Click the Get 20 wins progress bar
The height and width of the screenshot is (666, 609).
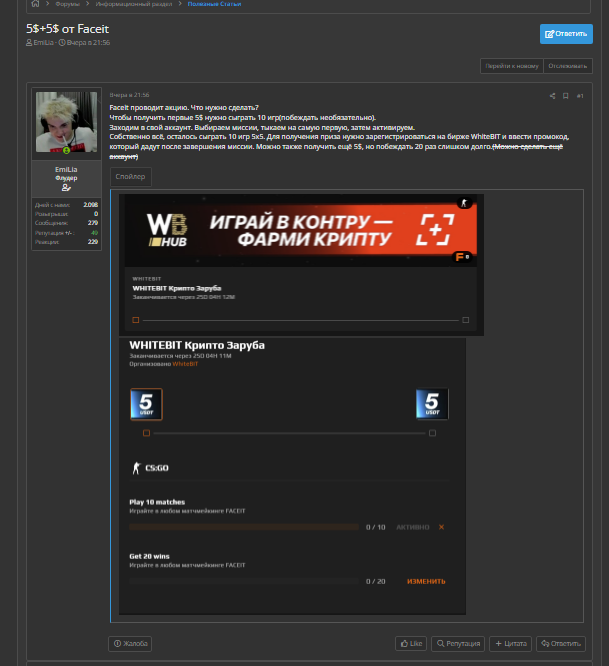pyautogui.click(x=244, y=581)
